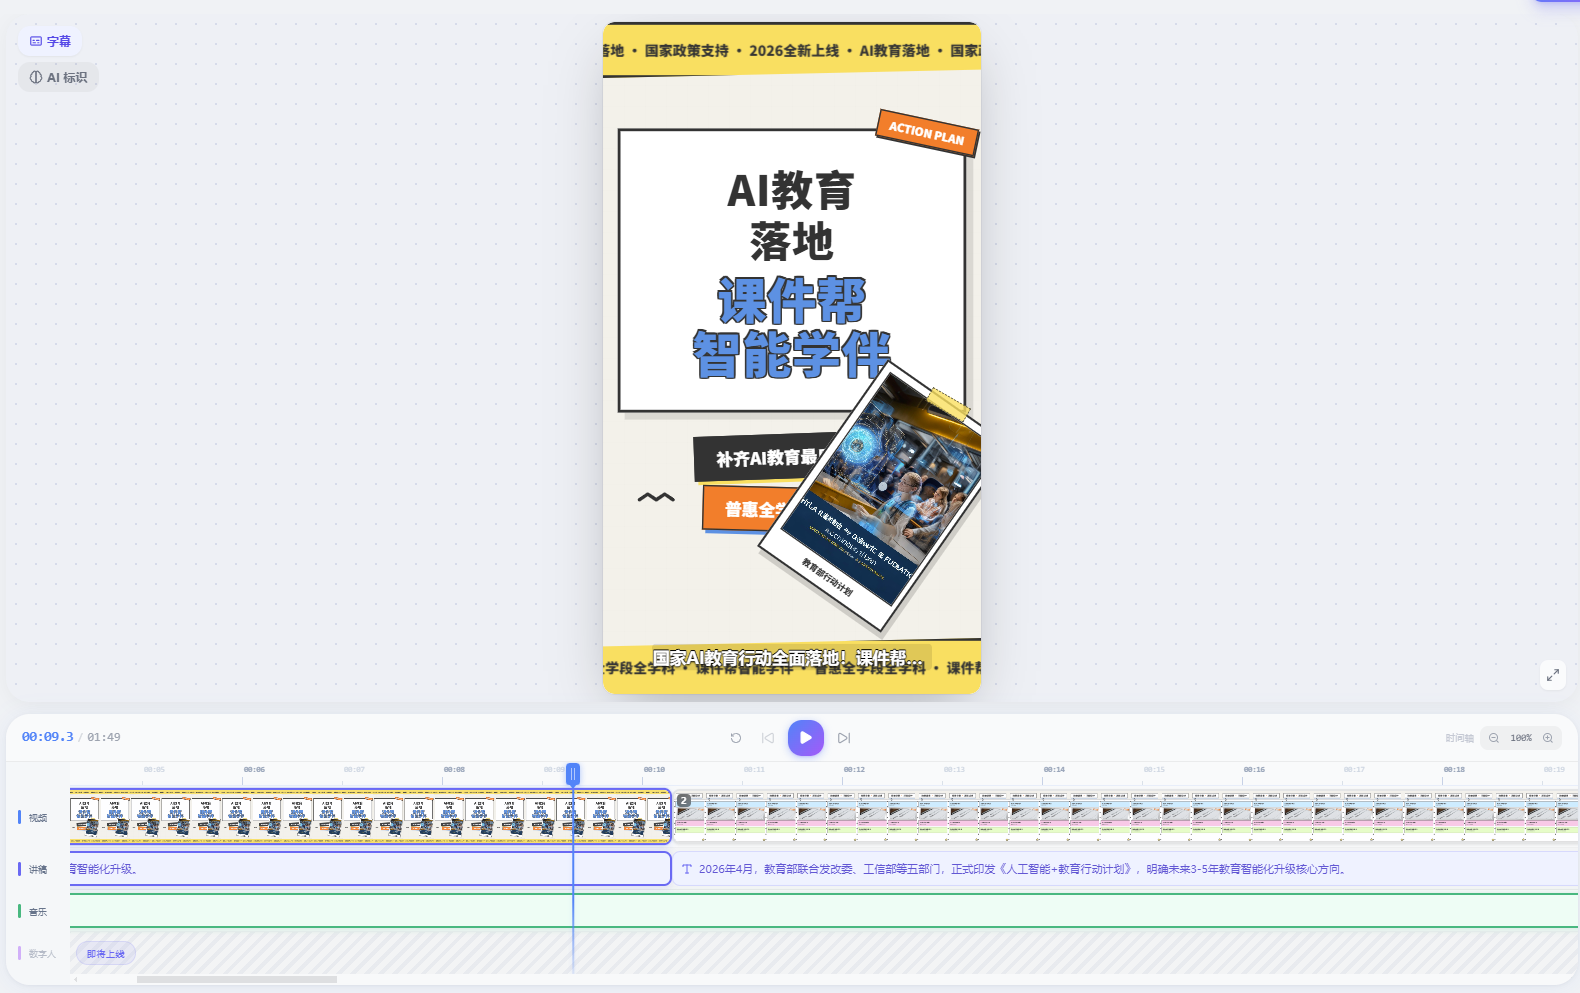Screen dimensions: 1580x993
Task: Click the 100% zoom level value
Action: pos(1521,738)
